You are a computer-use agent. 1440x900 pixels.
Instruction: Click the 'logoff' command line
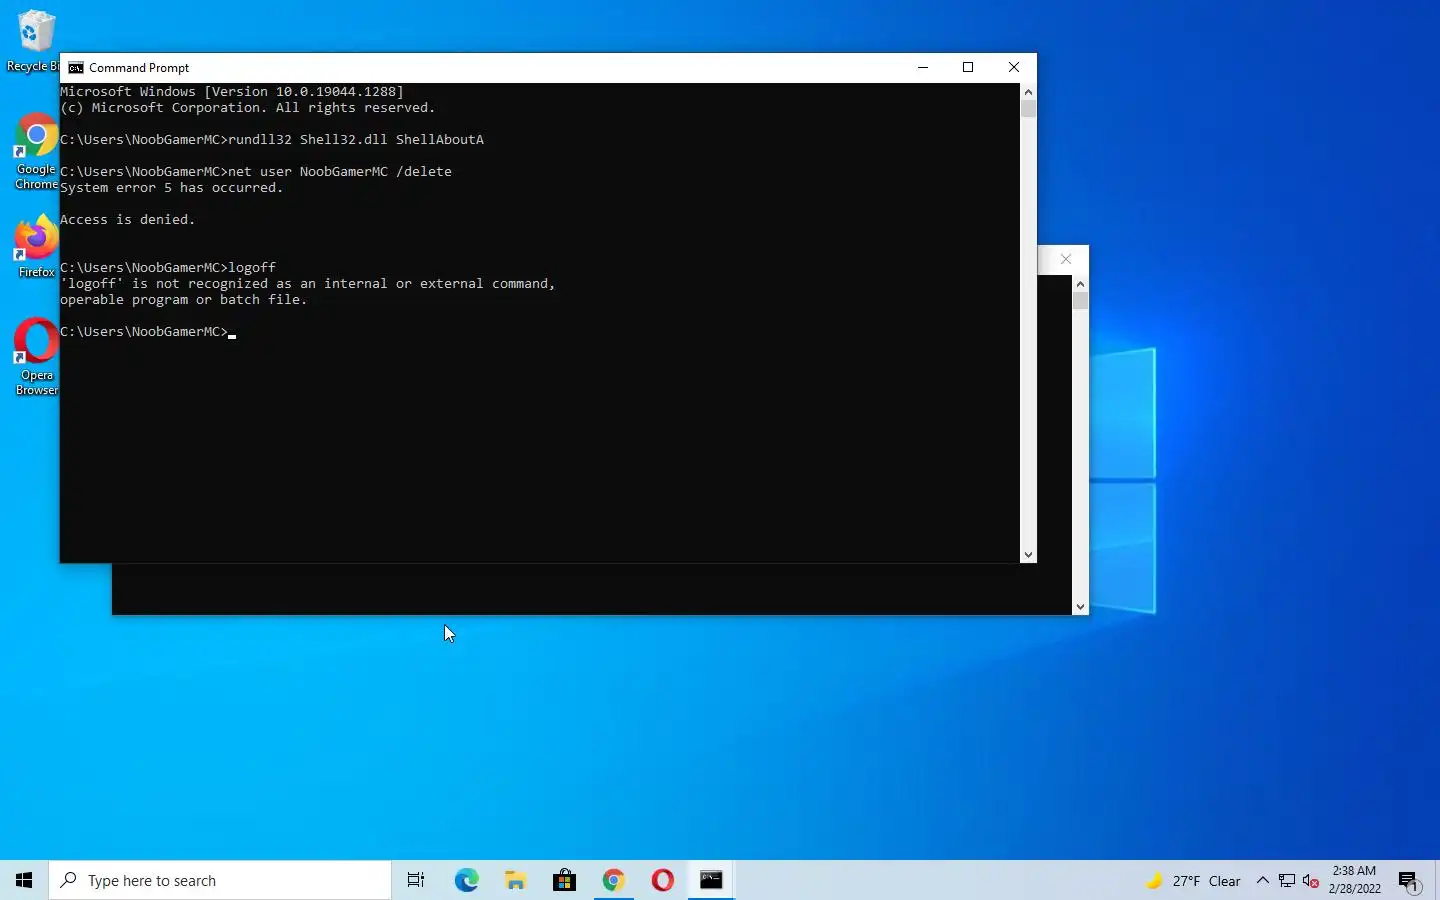168,268
